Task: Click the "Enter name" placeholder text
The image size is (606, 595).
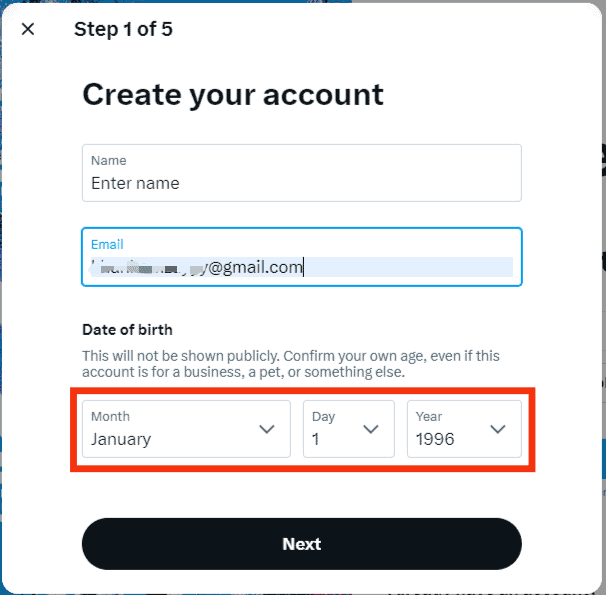Action: pos(135,183)
